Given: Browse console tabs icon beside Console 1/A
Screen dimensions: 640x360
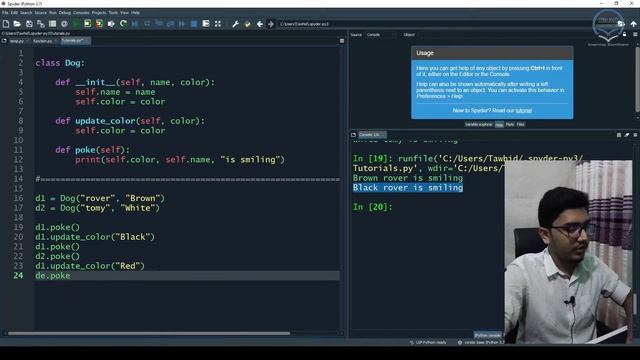Looking at the screenshot, I should 353,135.
